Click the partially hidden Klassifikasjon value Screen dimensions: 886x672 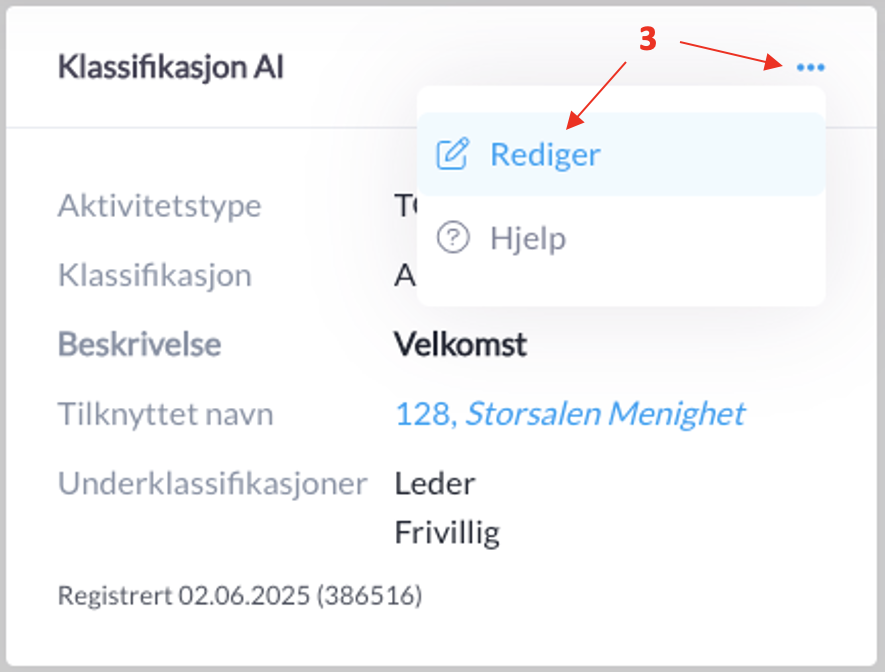405,275
